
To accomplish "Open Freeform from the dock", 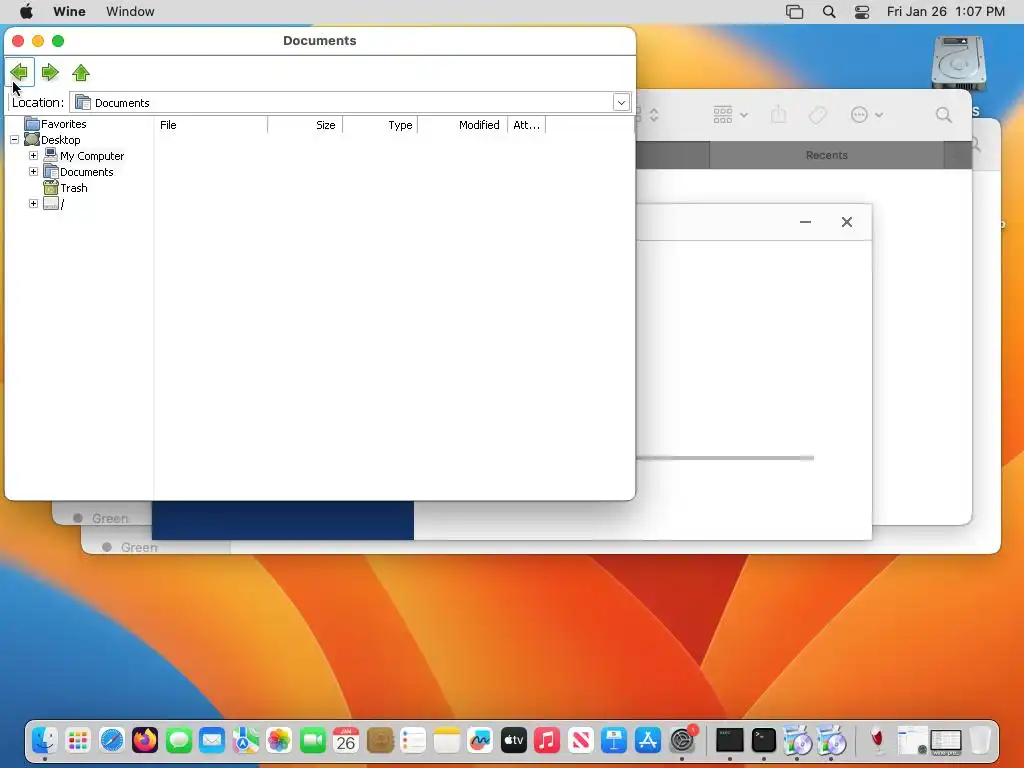I will tap(480, 741).
